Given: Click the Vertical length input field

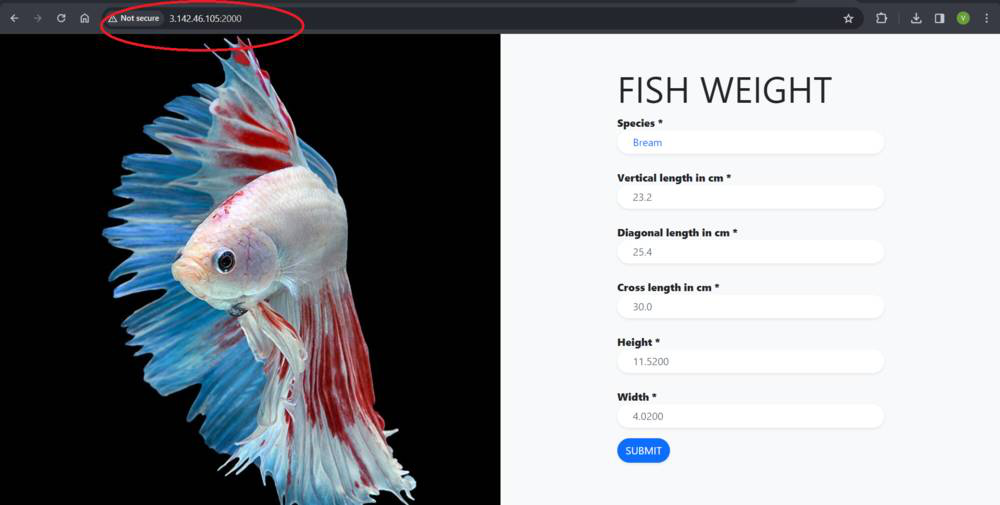Looking at the screenshot, I should [x=750, y=198].
